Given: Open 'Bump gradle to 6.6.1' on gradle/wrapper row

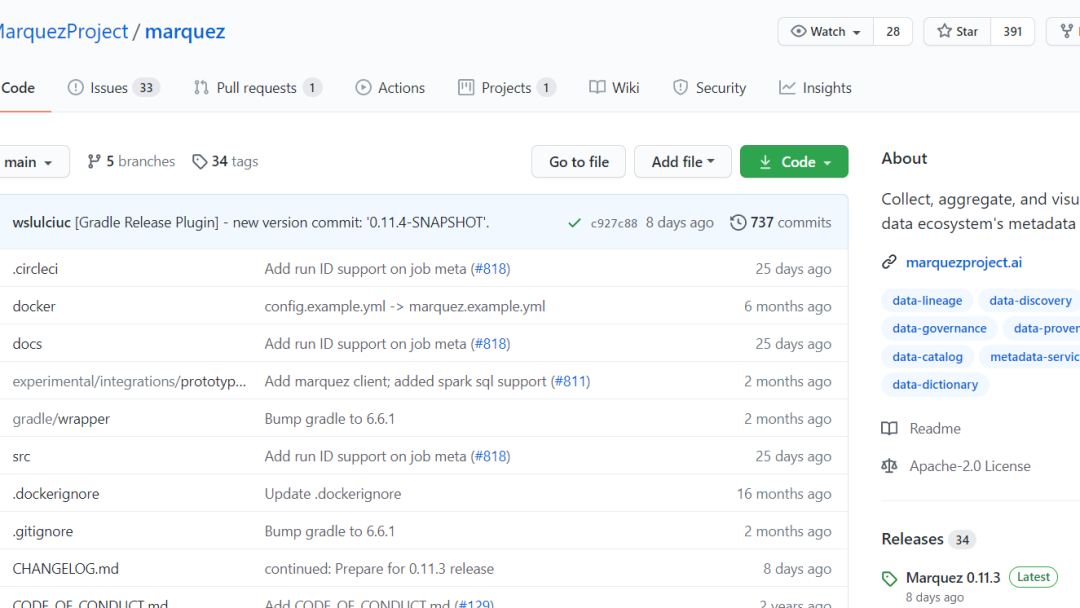Looking at the screenshot, I should 330,419.
